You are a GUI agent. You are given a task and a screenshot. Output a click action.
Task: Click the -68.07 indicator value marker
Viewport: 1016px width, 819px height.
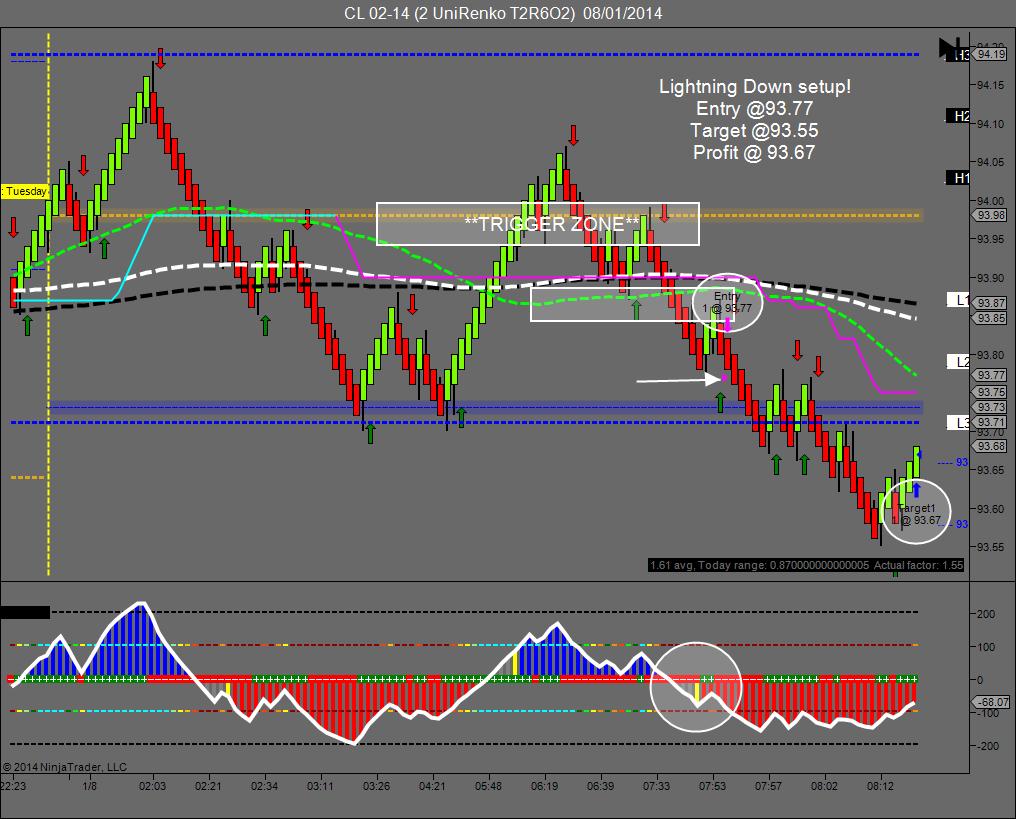(x=992, y=702)
